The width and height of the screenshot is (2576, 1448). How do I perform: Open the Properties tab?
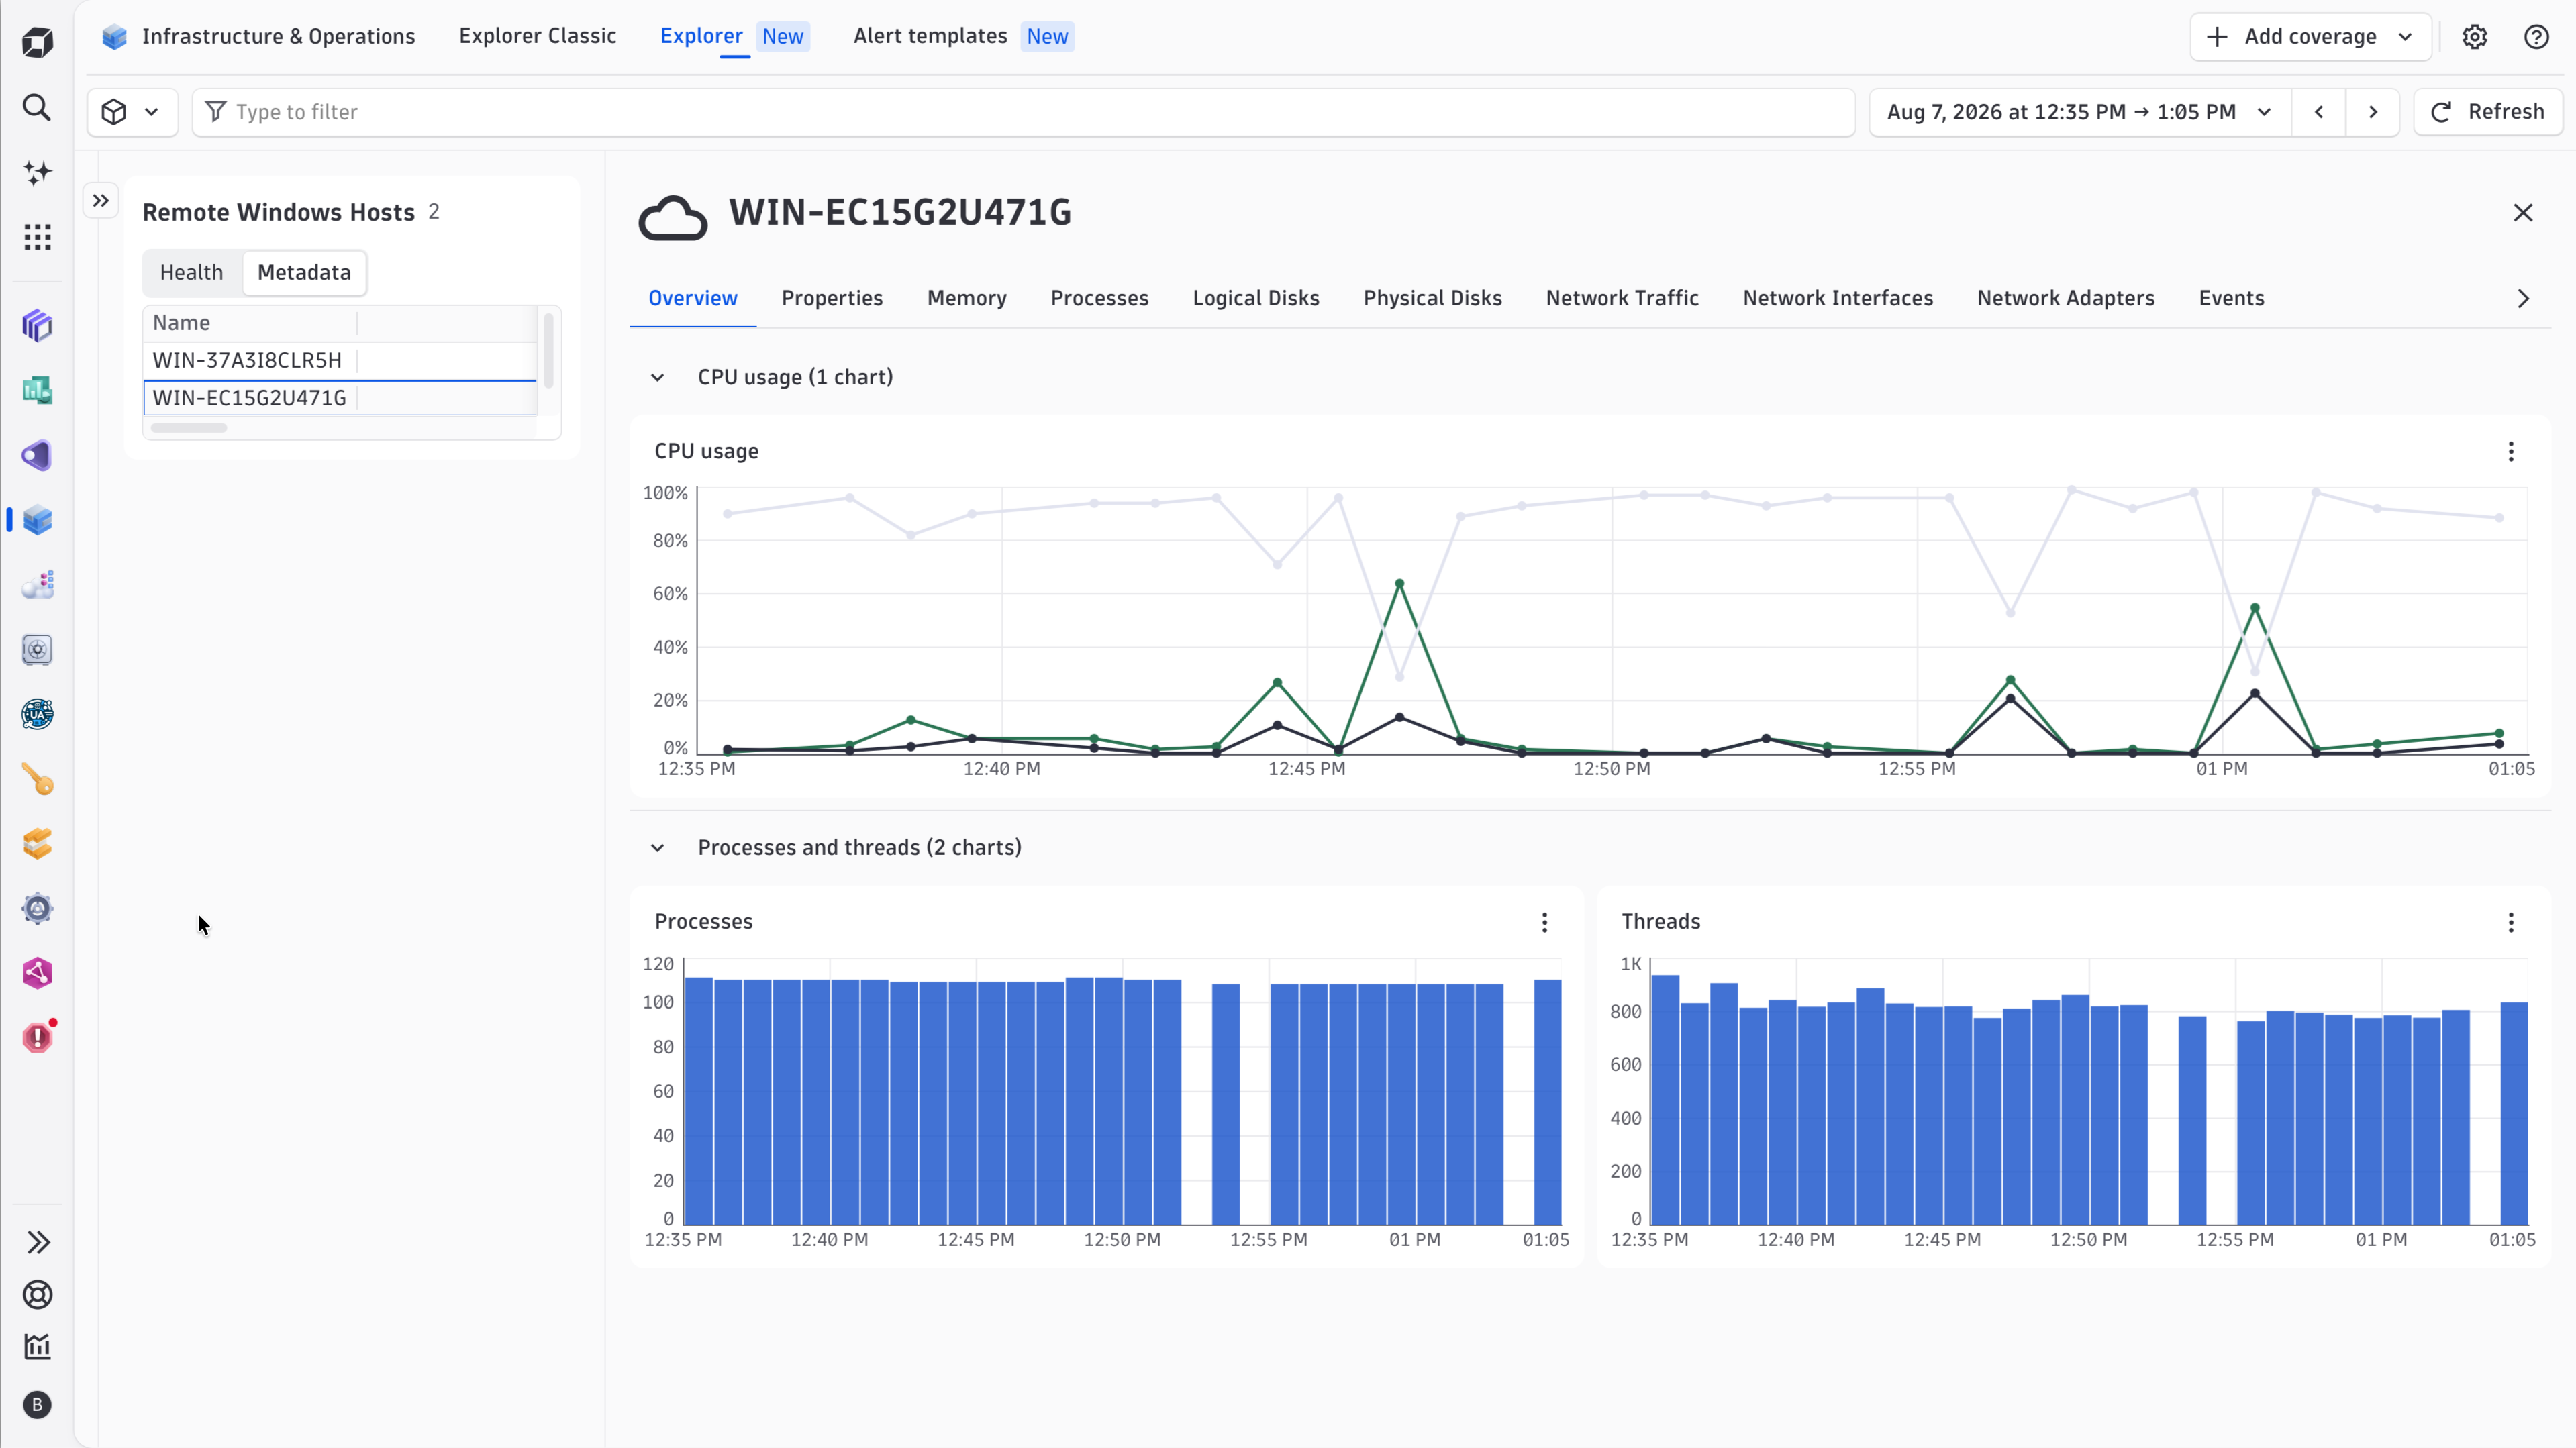click(x=832, y=299)
